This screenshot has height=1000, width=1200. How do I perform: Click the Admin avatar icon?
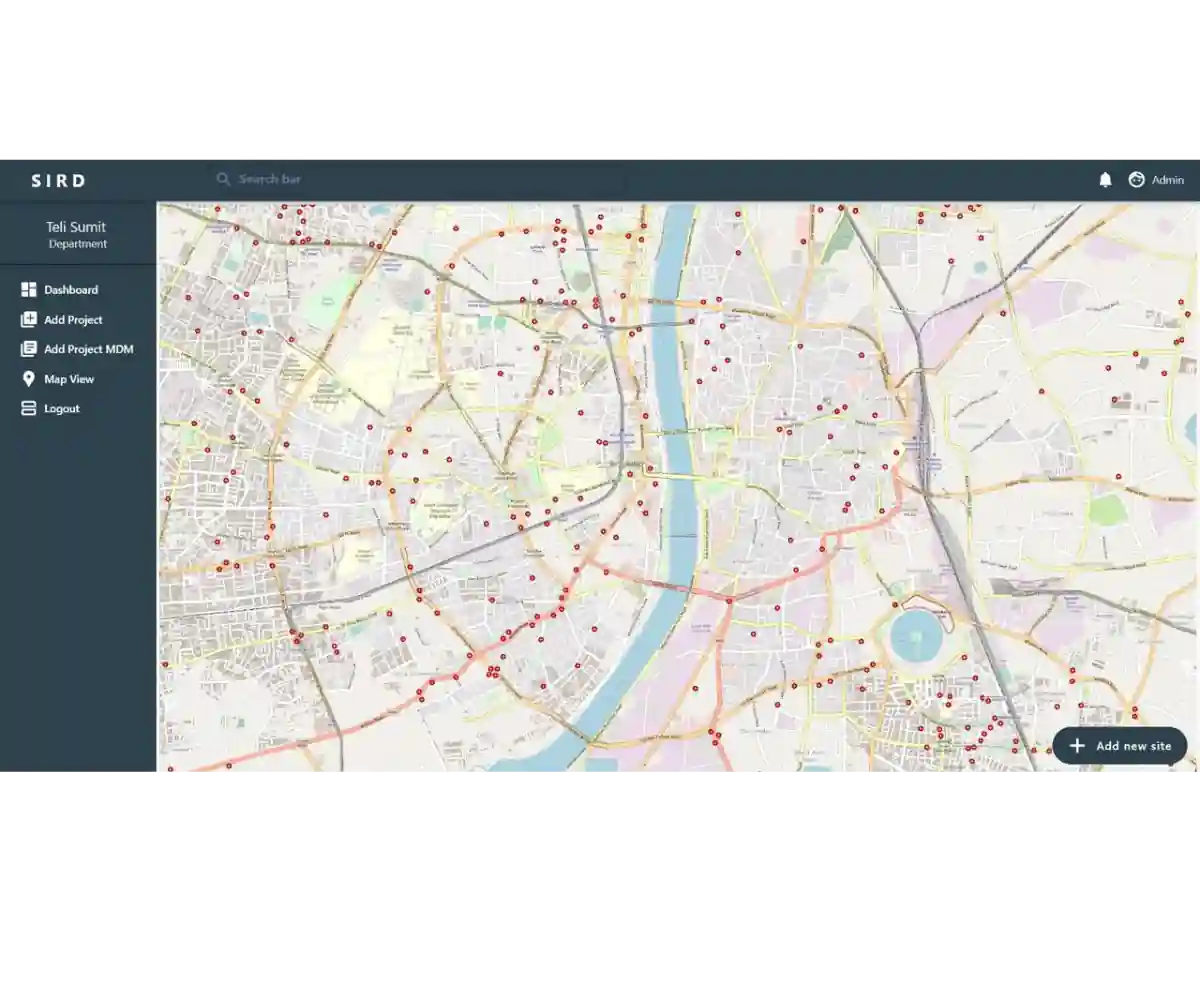(1136, 180)
